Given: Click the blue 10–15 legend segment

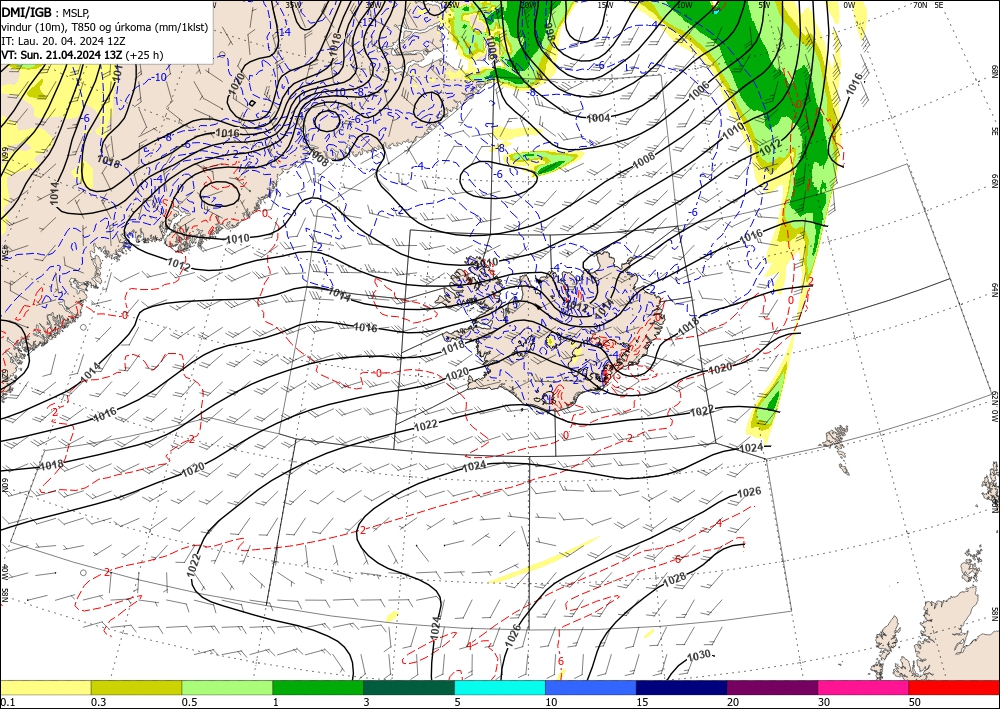Looking at the screenshot, I should 591,687.
